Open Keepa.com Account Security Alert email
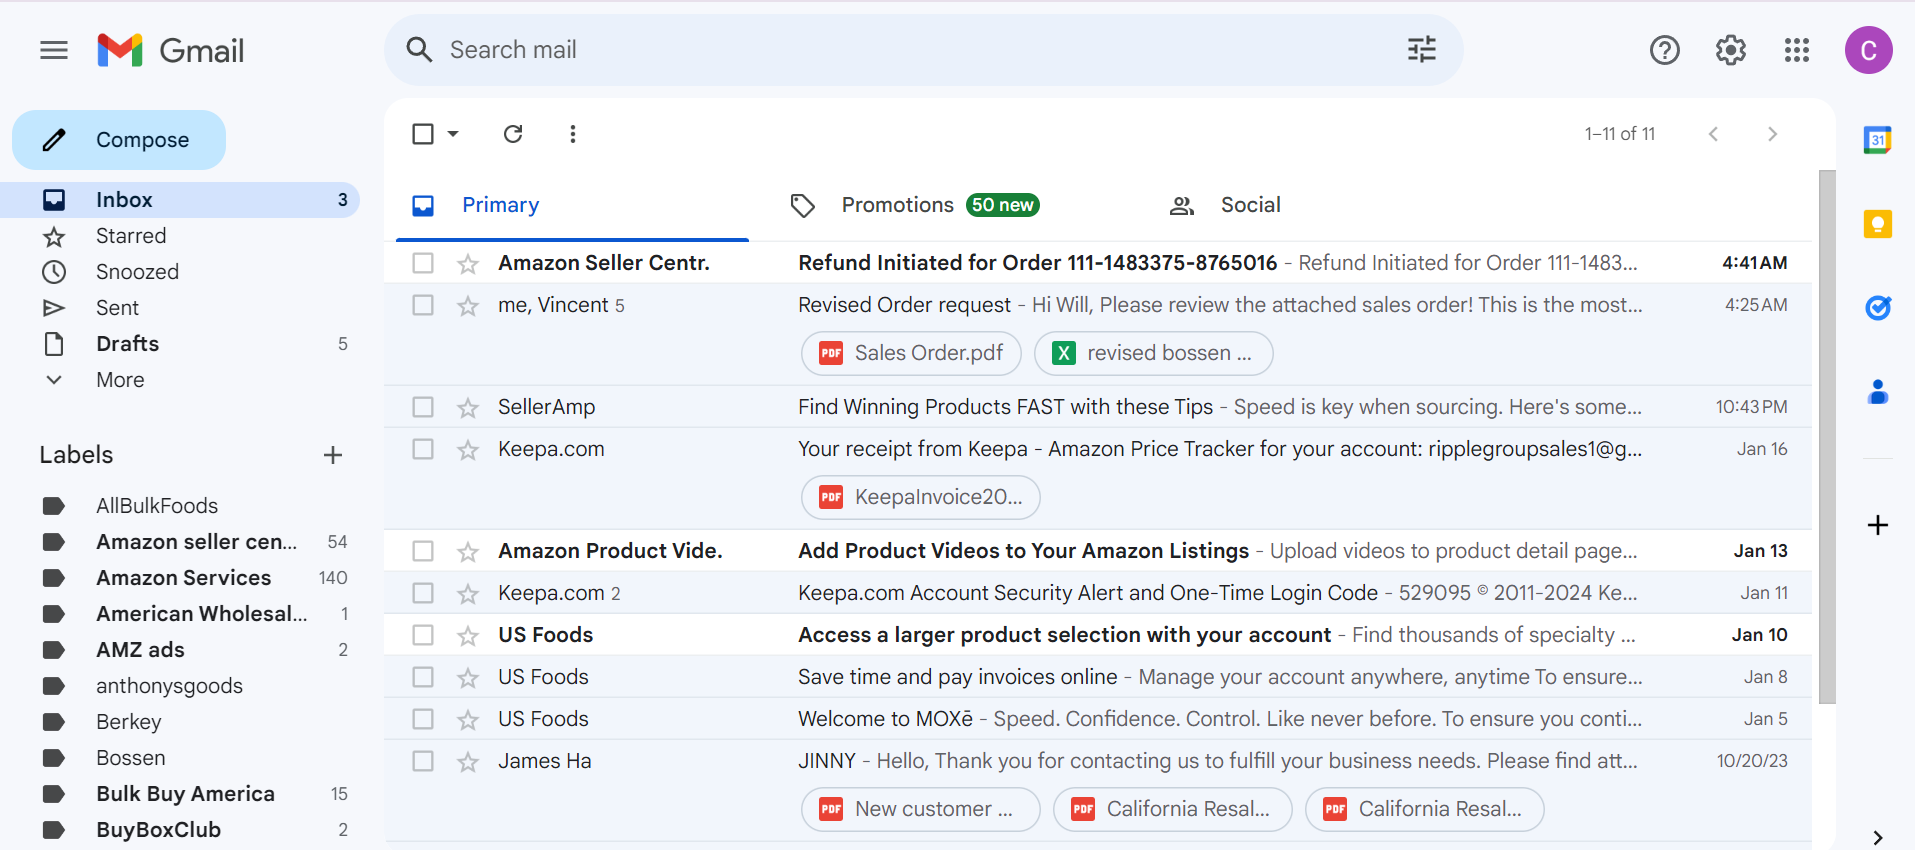 [x=1098, y=593]
